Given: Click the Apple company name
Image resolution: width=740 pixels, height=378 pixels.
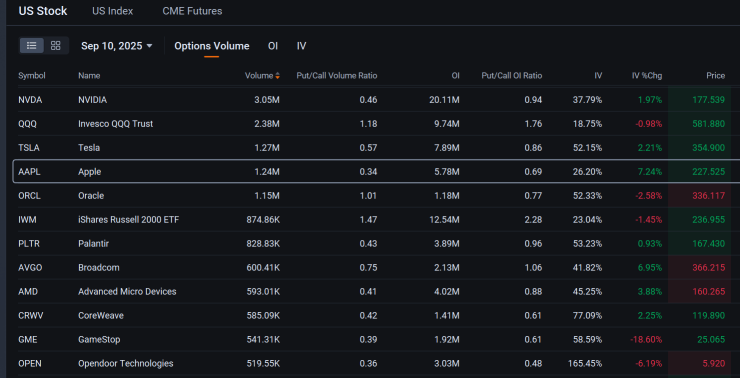Looking at the screenshot, I should (90, 172).
